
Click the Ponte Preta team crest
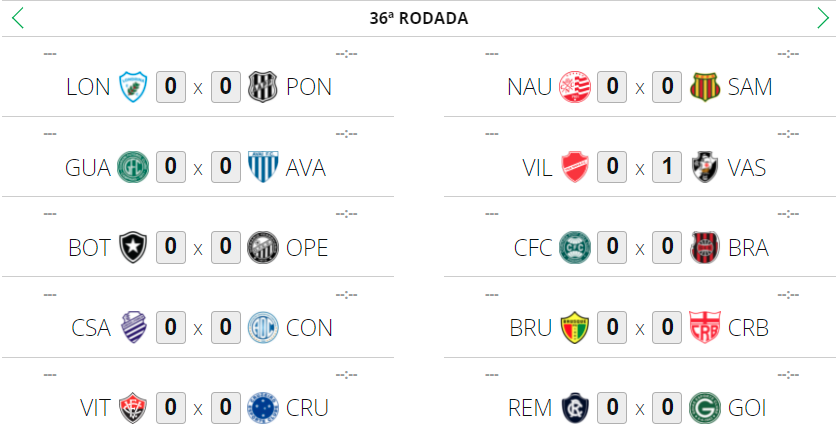point(263,87)
